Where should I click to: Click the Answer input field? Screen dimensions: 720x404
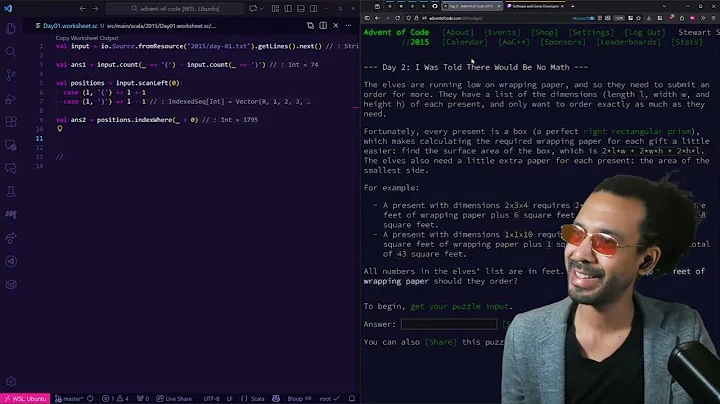click(x=449, y=324)
